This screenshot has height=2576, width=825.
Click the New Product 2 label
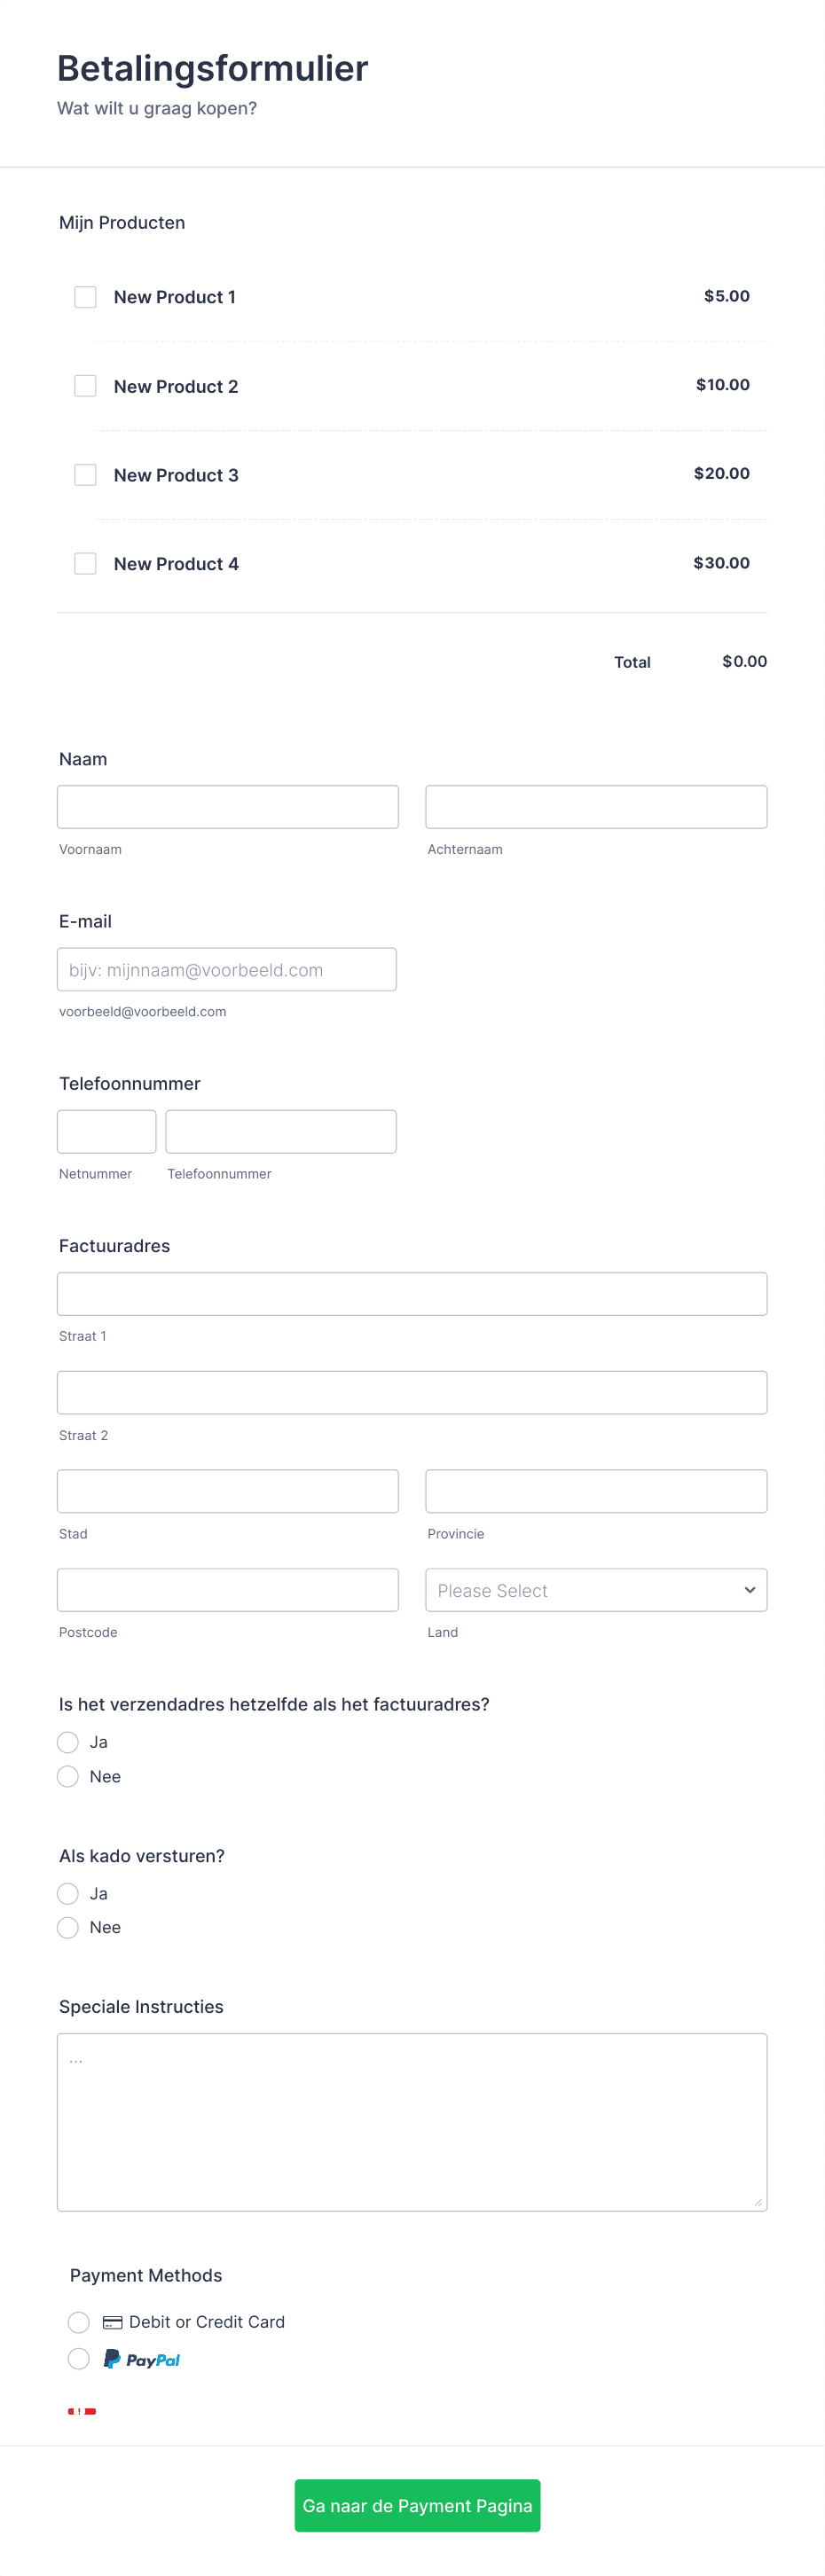click(x=176, y=387)
